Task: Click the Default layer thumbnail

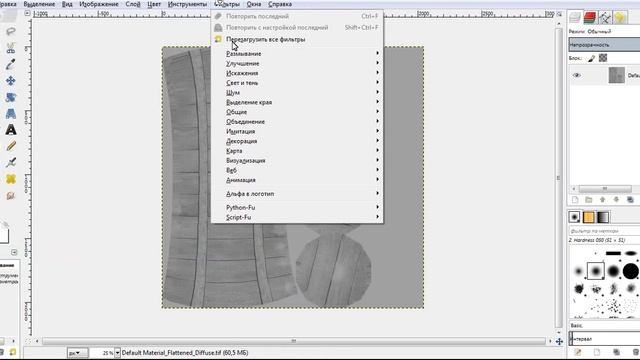Action: click(616, 76)
